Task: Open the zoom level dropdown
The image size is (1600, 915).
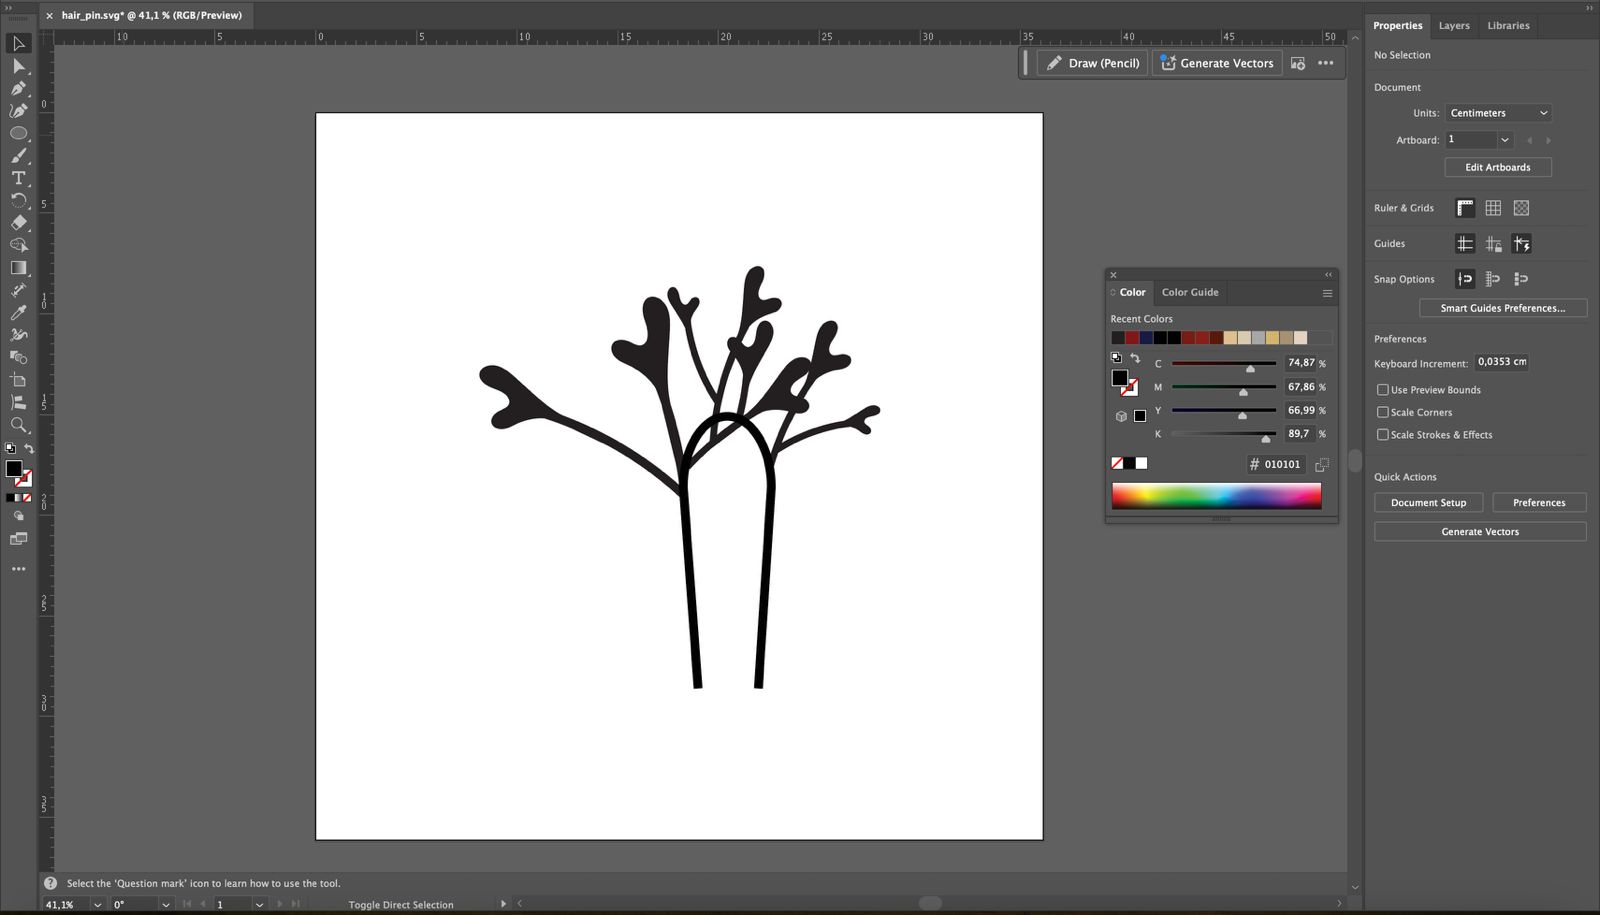Action: [x=97, y=904]
